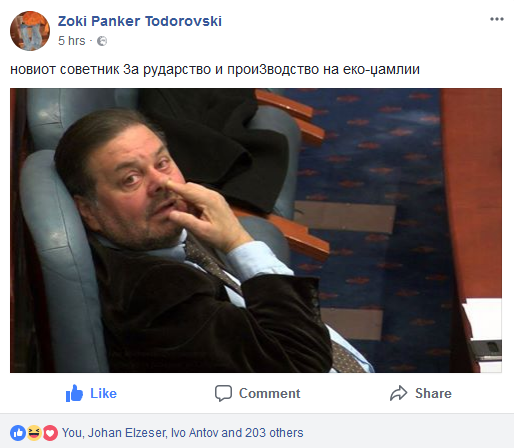514x448 pixels.
Task: Click Zoki Panker Todorovski's profile picture
Action: click(30, 31)
